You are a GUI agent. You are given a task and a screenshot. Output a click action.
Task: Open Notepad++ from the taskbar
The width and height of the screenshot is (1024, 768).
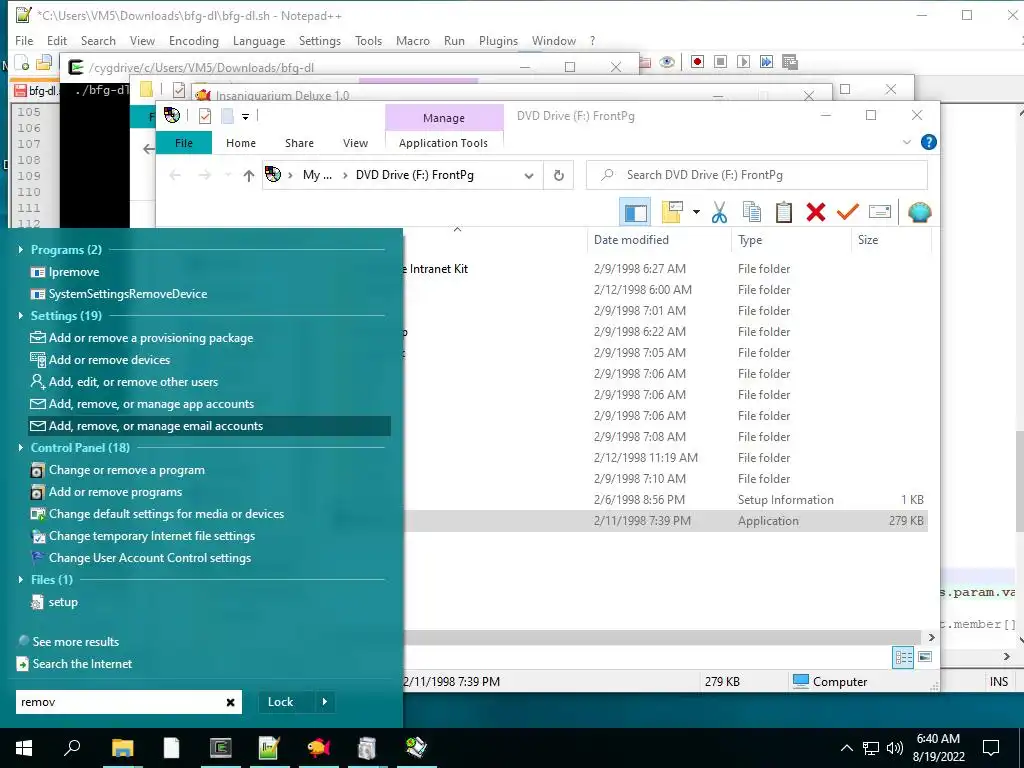[269, 748]
